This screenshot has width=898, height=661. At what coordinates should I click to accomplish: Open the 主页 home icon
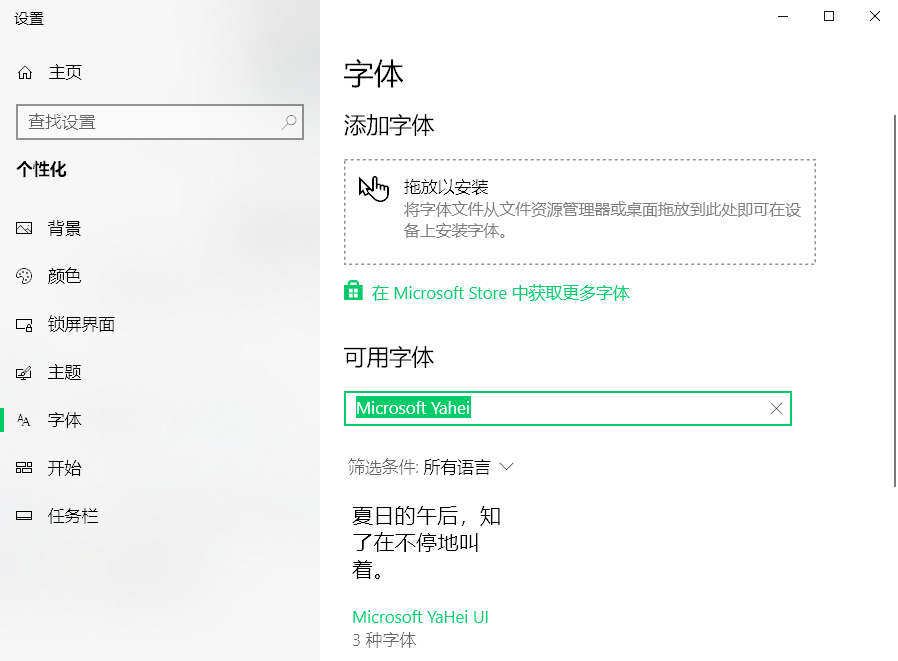click(x=25, y=72)
